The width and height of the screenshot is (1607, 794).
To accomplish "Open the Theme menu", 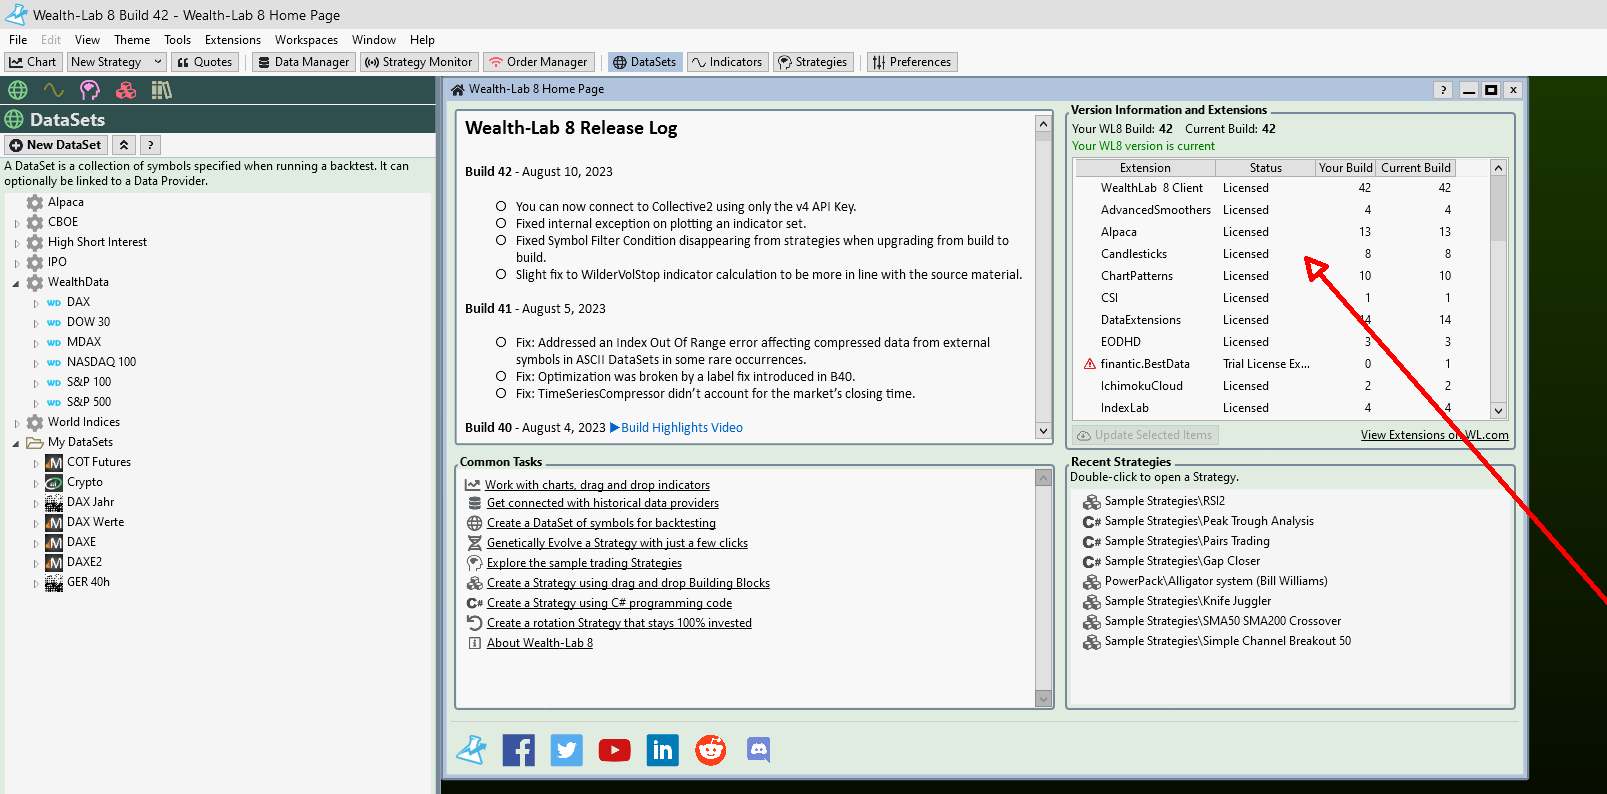I will 132,40.
